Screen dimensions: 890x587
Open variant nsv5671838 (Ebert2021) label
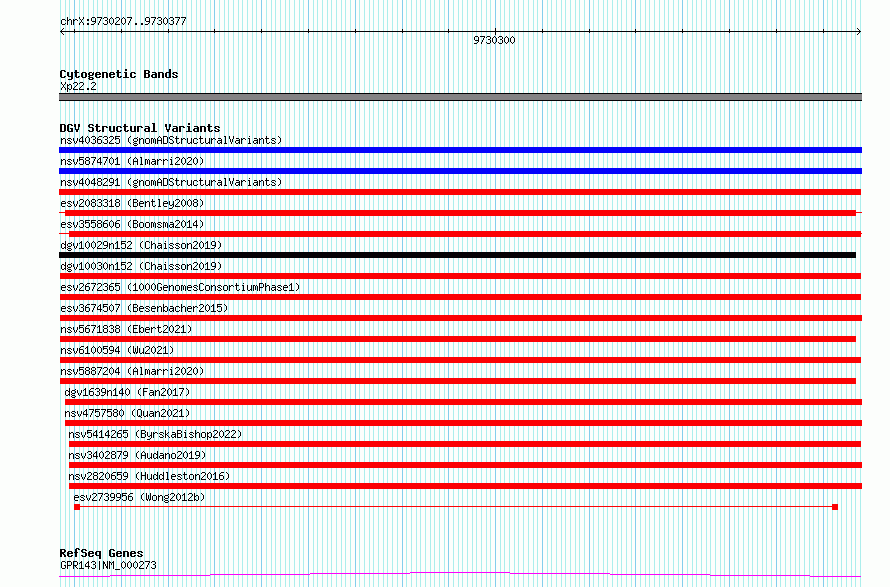tap(126, 329)
